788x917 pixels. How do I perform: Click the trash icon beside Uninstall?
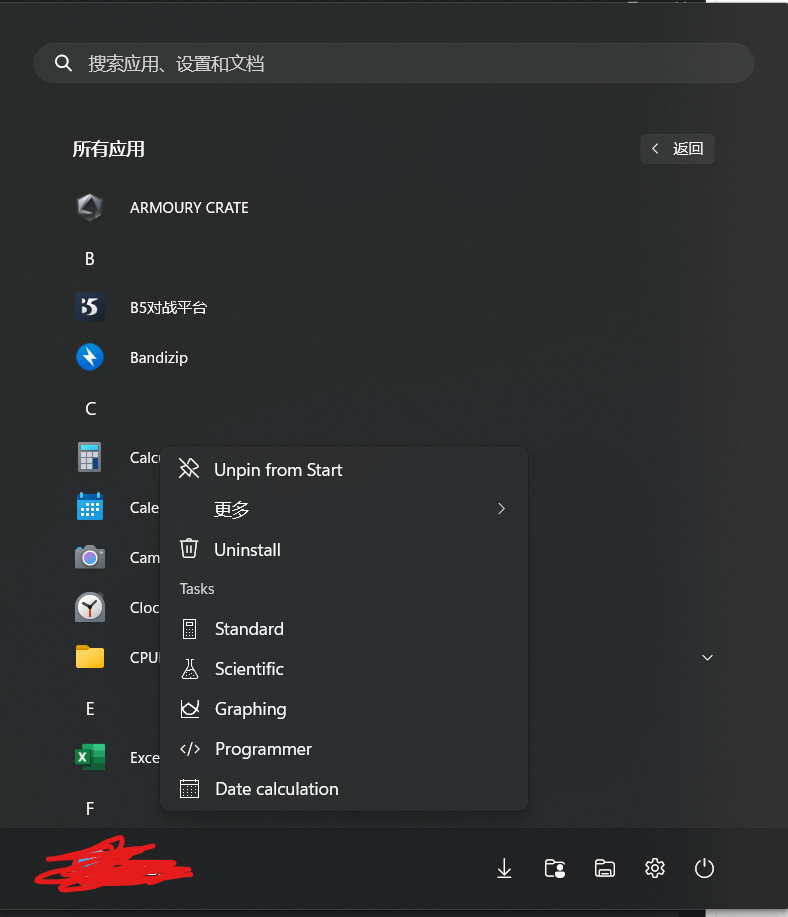[x=189, y=549]
